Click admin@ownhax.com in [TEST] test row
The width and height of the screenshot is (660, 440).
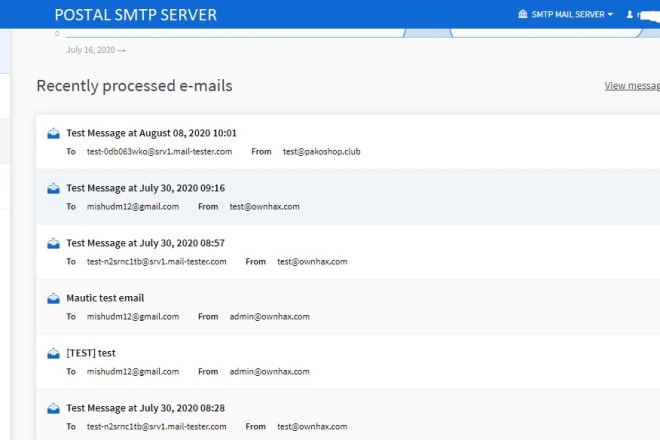tap(269, 372)
